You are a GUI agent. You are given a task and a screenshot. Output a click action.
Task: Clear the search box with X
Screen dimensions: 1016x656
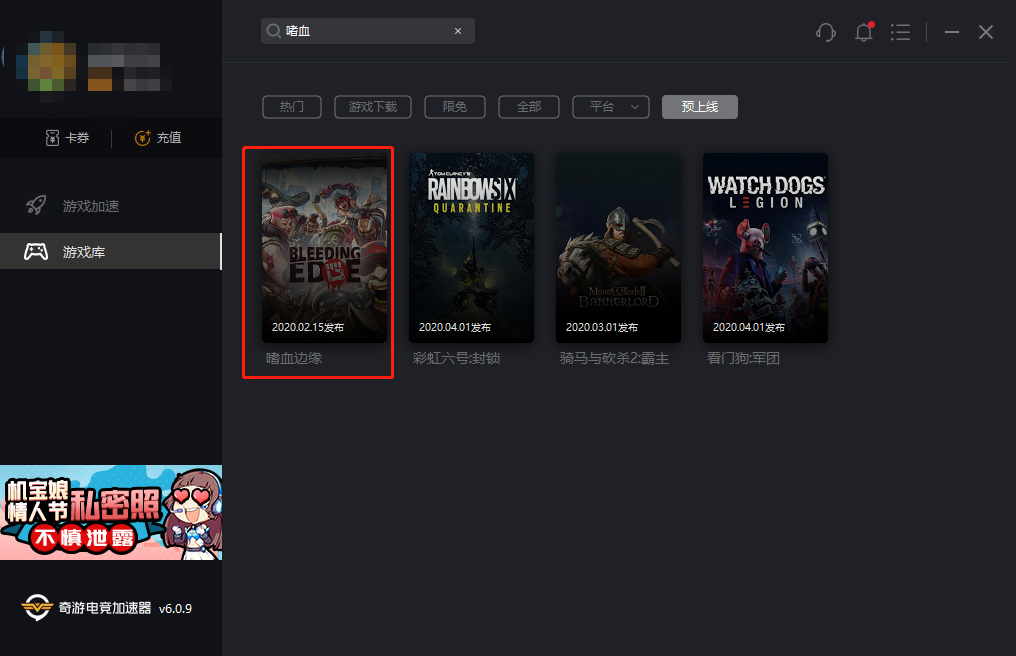458,31
